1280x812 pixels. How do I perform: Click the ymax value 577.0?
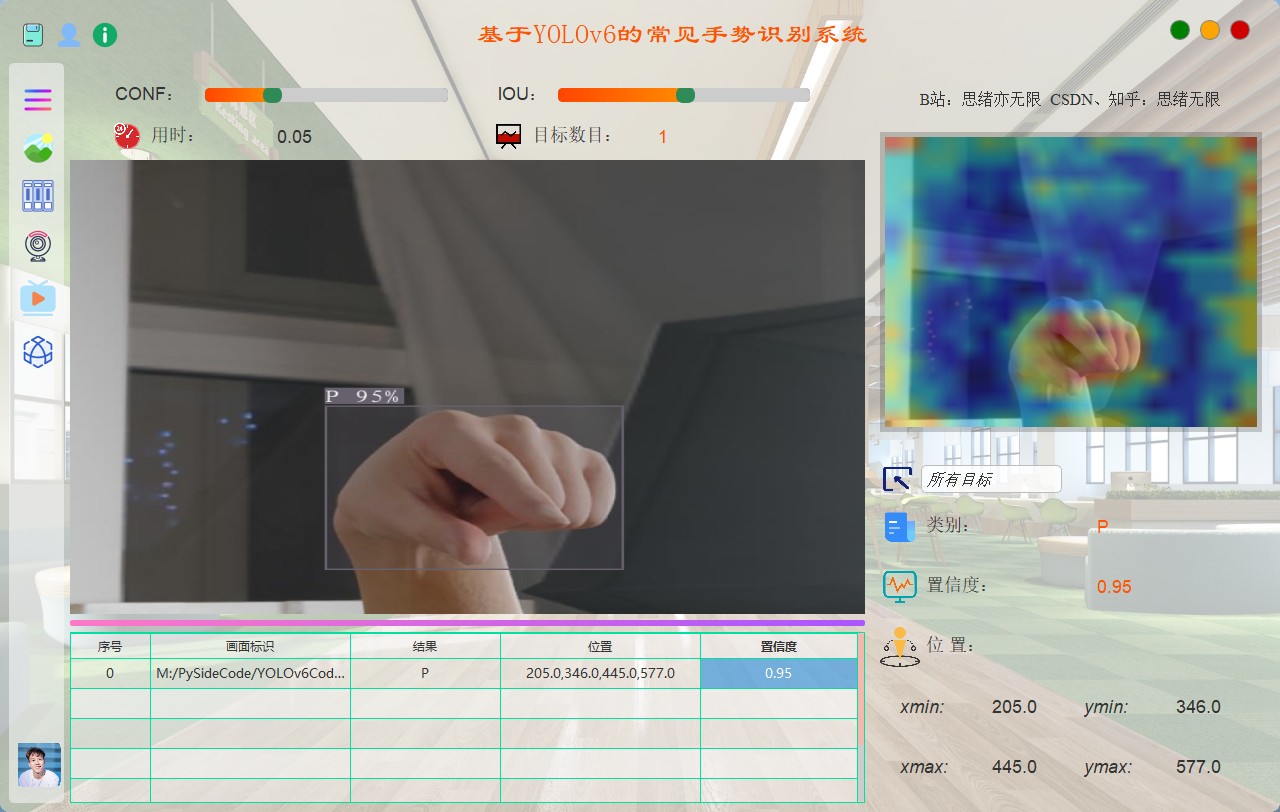[1198, 767]
